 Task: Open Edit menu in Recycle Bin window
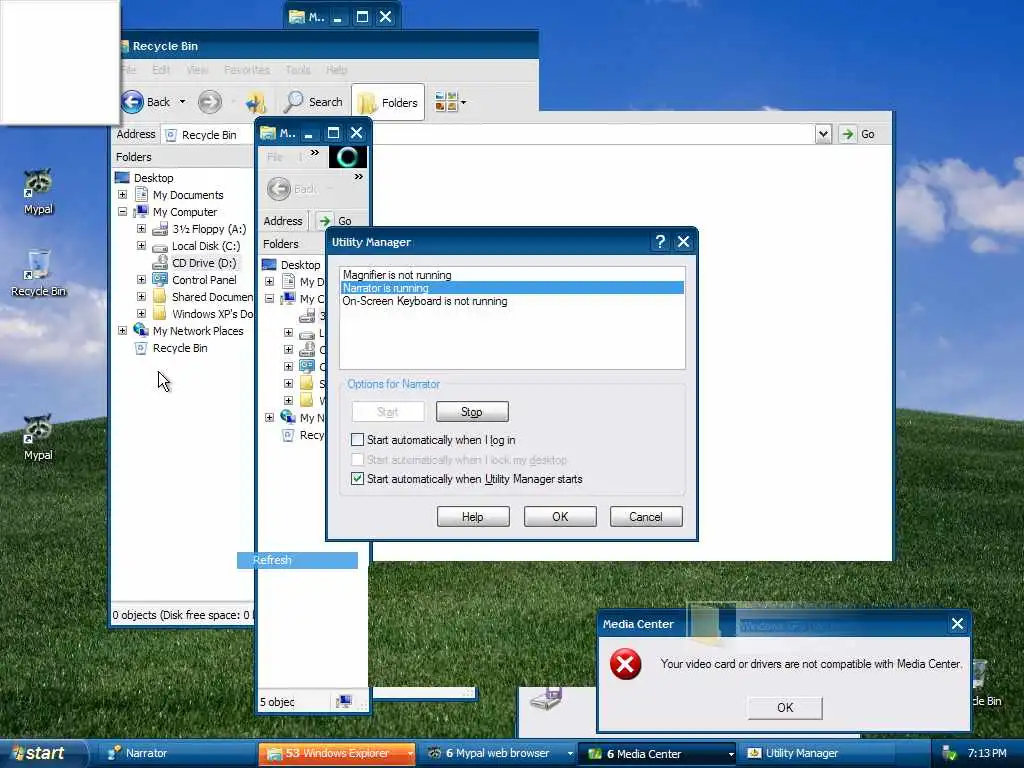(x=161, y=69)
